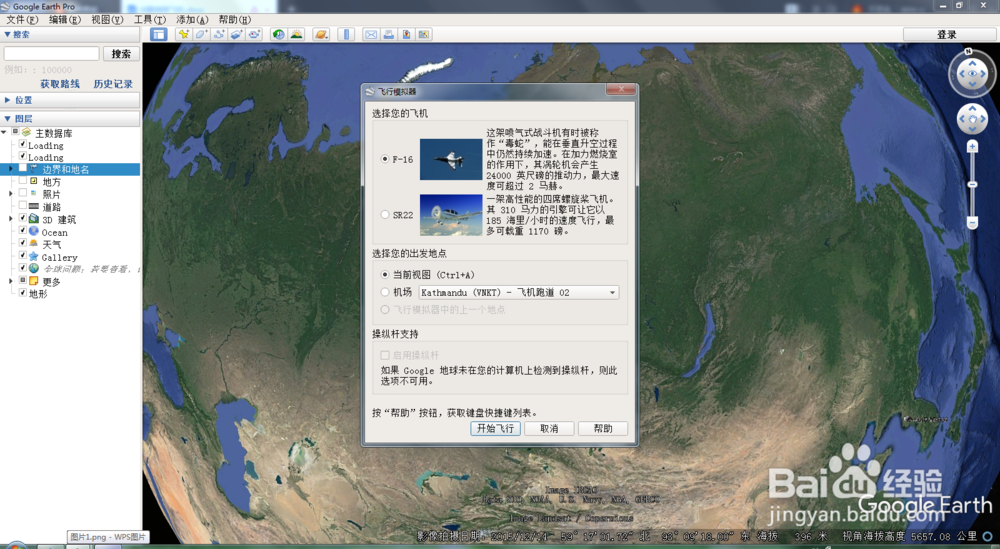Add a polygon using the toolbar icon
The image size is (1000, 549).
pos(201,34)
